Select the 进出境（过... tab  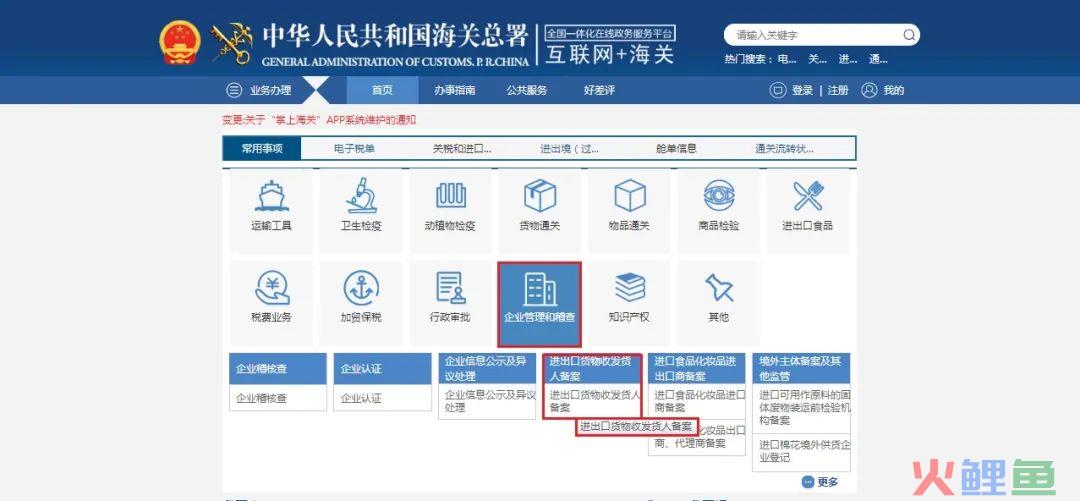(570, 148)
